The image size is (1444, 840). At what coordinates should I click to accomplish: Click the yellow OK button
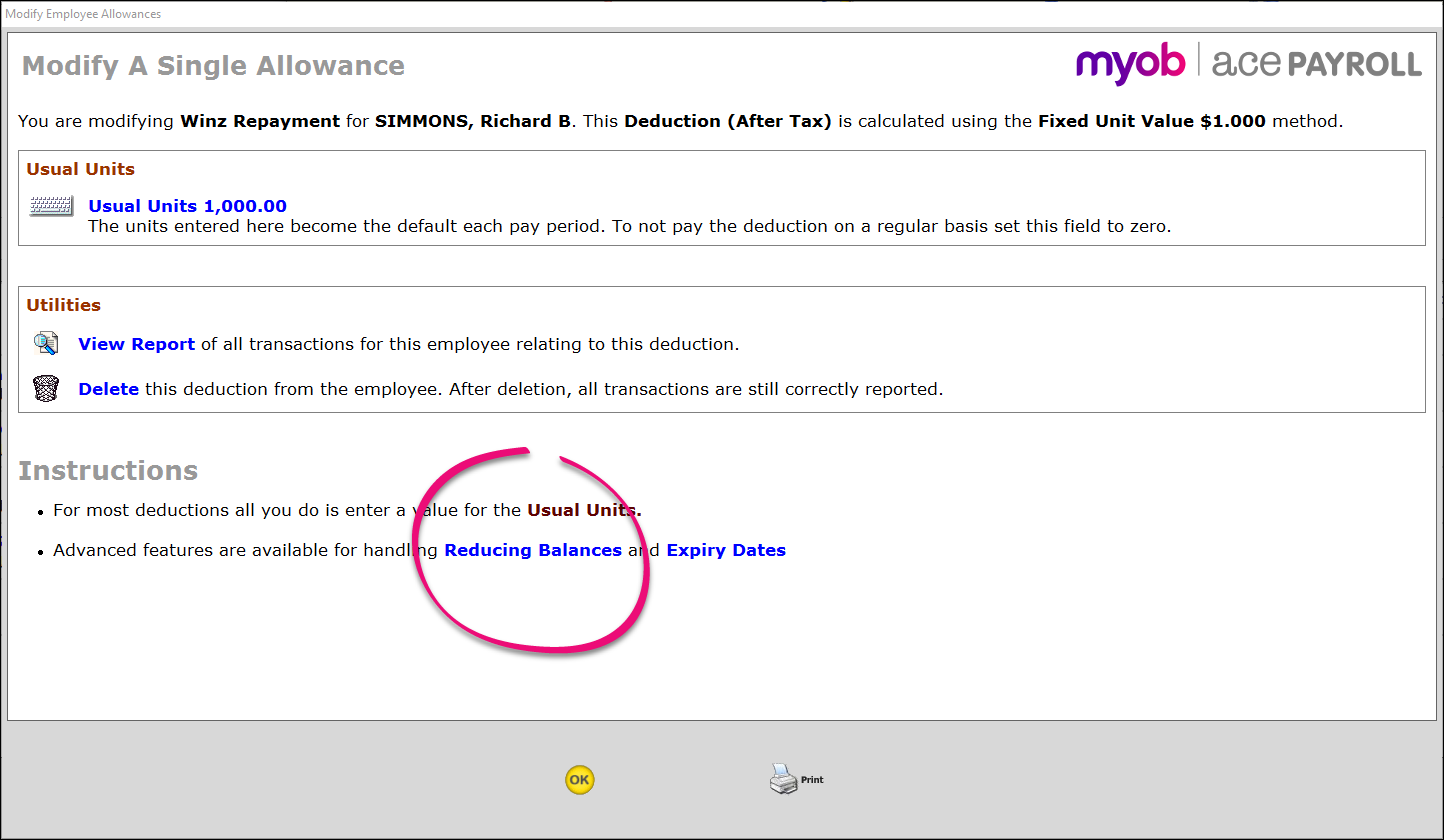tap(580, 780)
